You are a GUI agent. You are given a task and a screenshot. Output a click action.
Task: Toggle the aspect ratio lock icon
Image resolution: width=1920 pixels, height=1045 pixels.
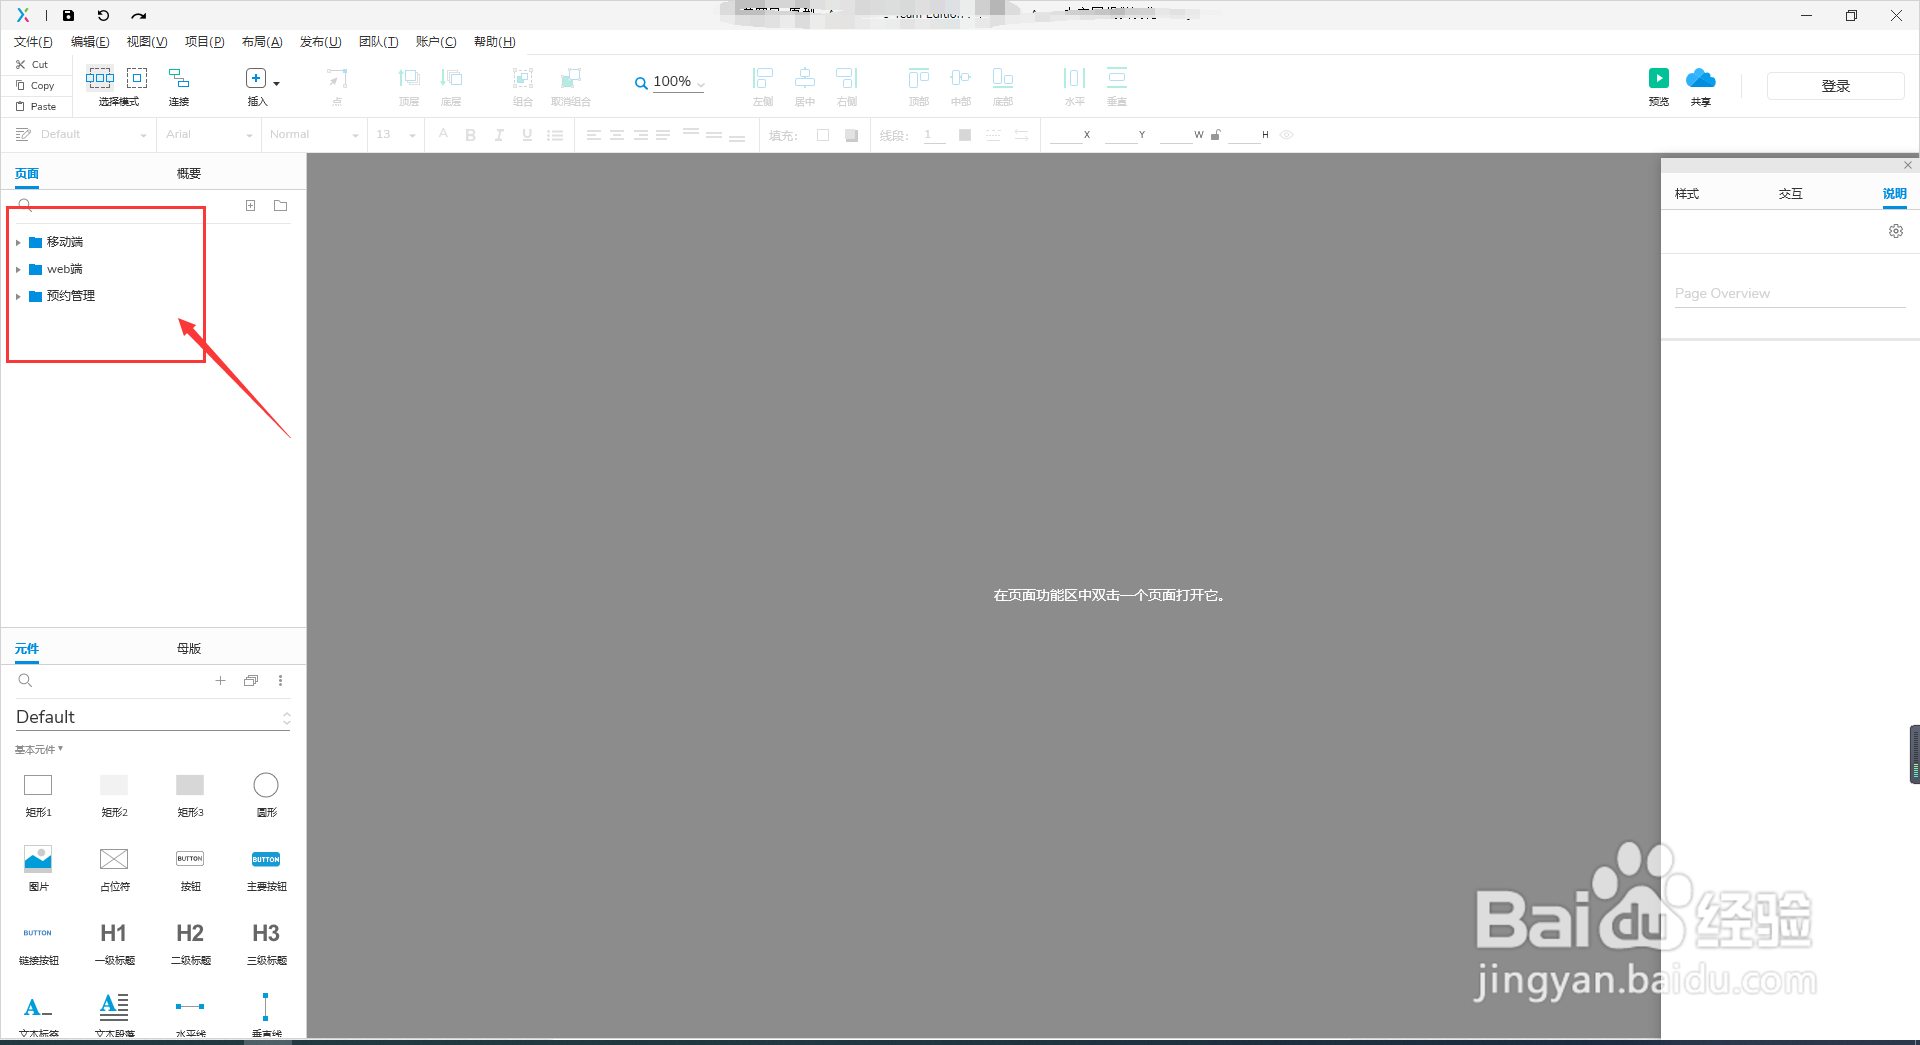pos(1216,135)
